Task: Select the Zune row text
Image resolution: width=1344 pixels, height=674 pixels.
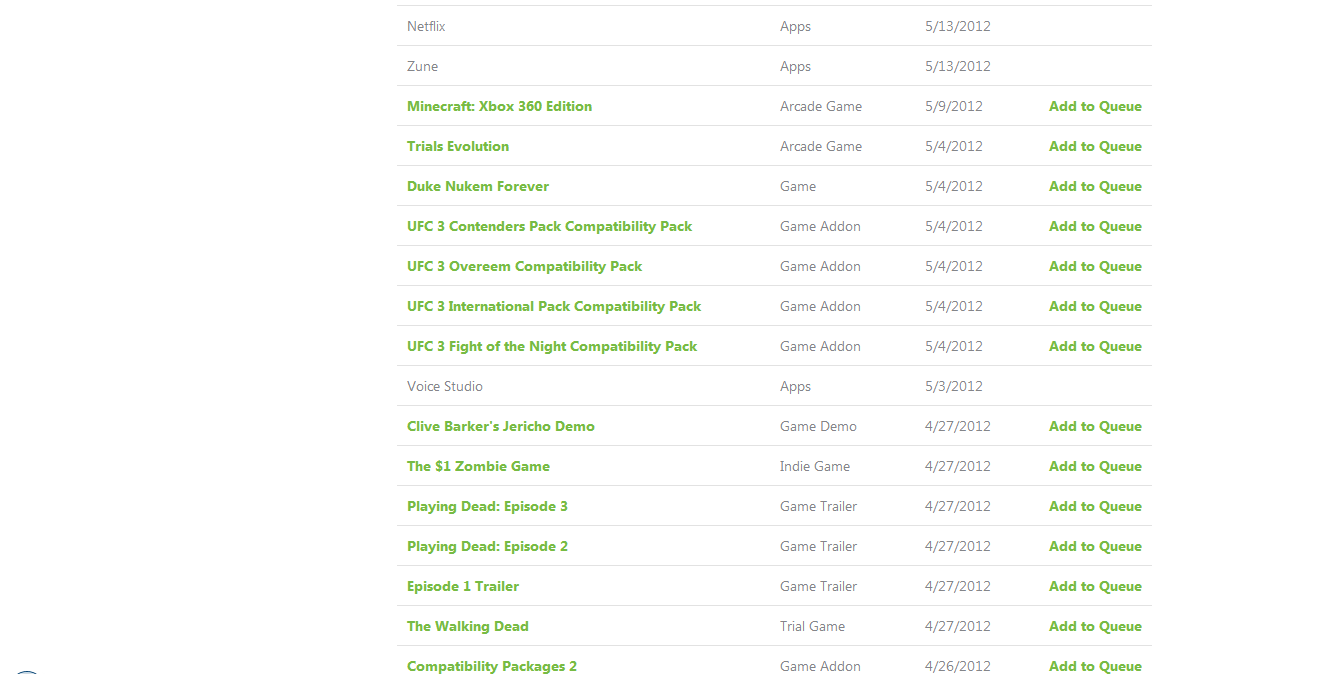Action: tap(422, 66)
